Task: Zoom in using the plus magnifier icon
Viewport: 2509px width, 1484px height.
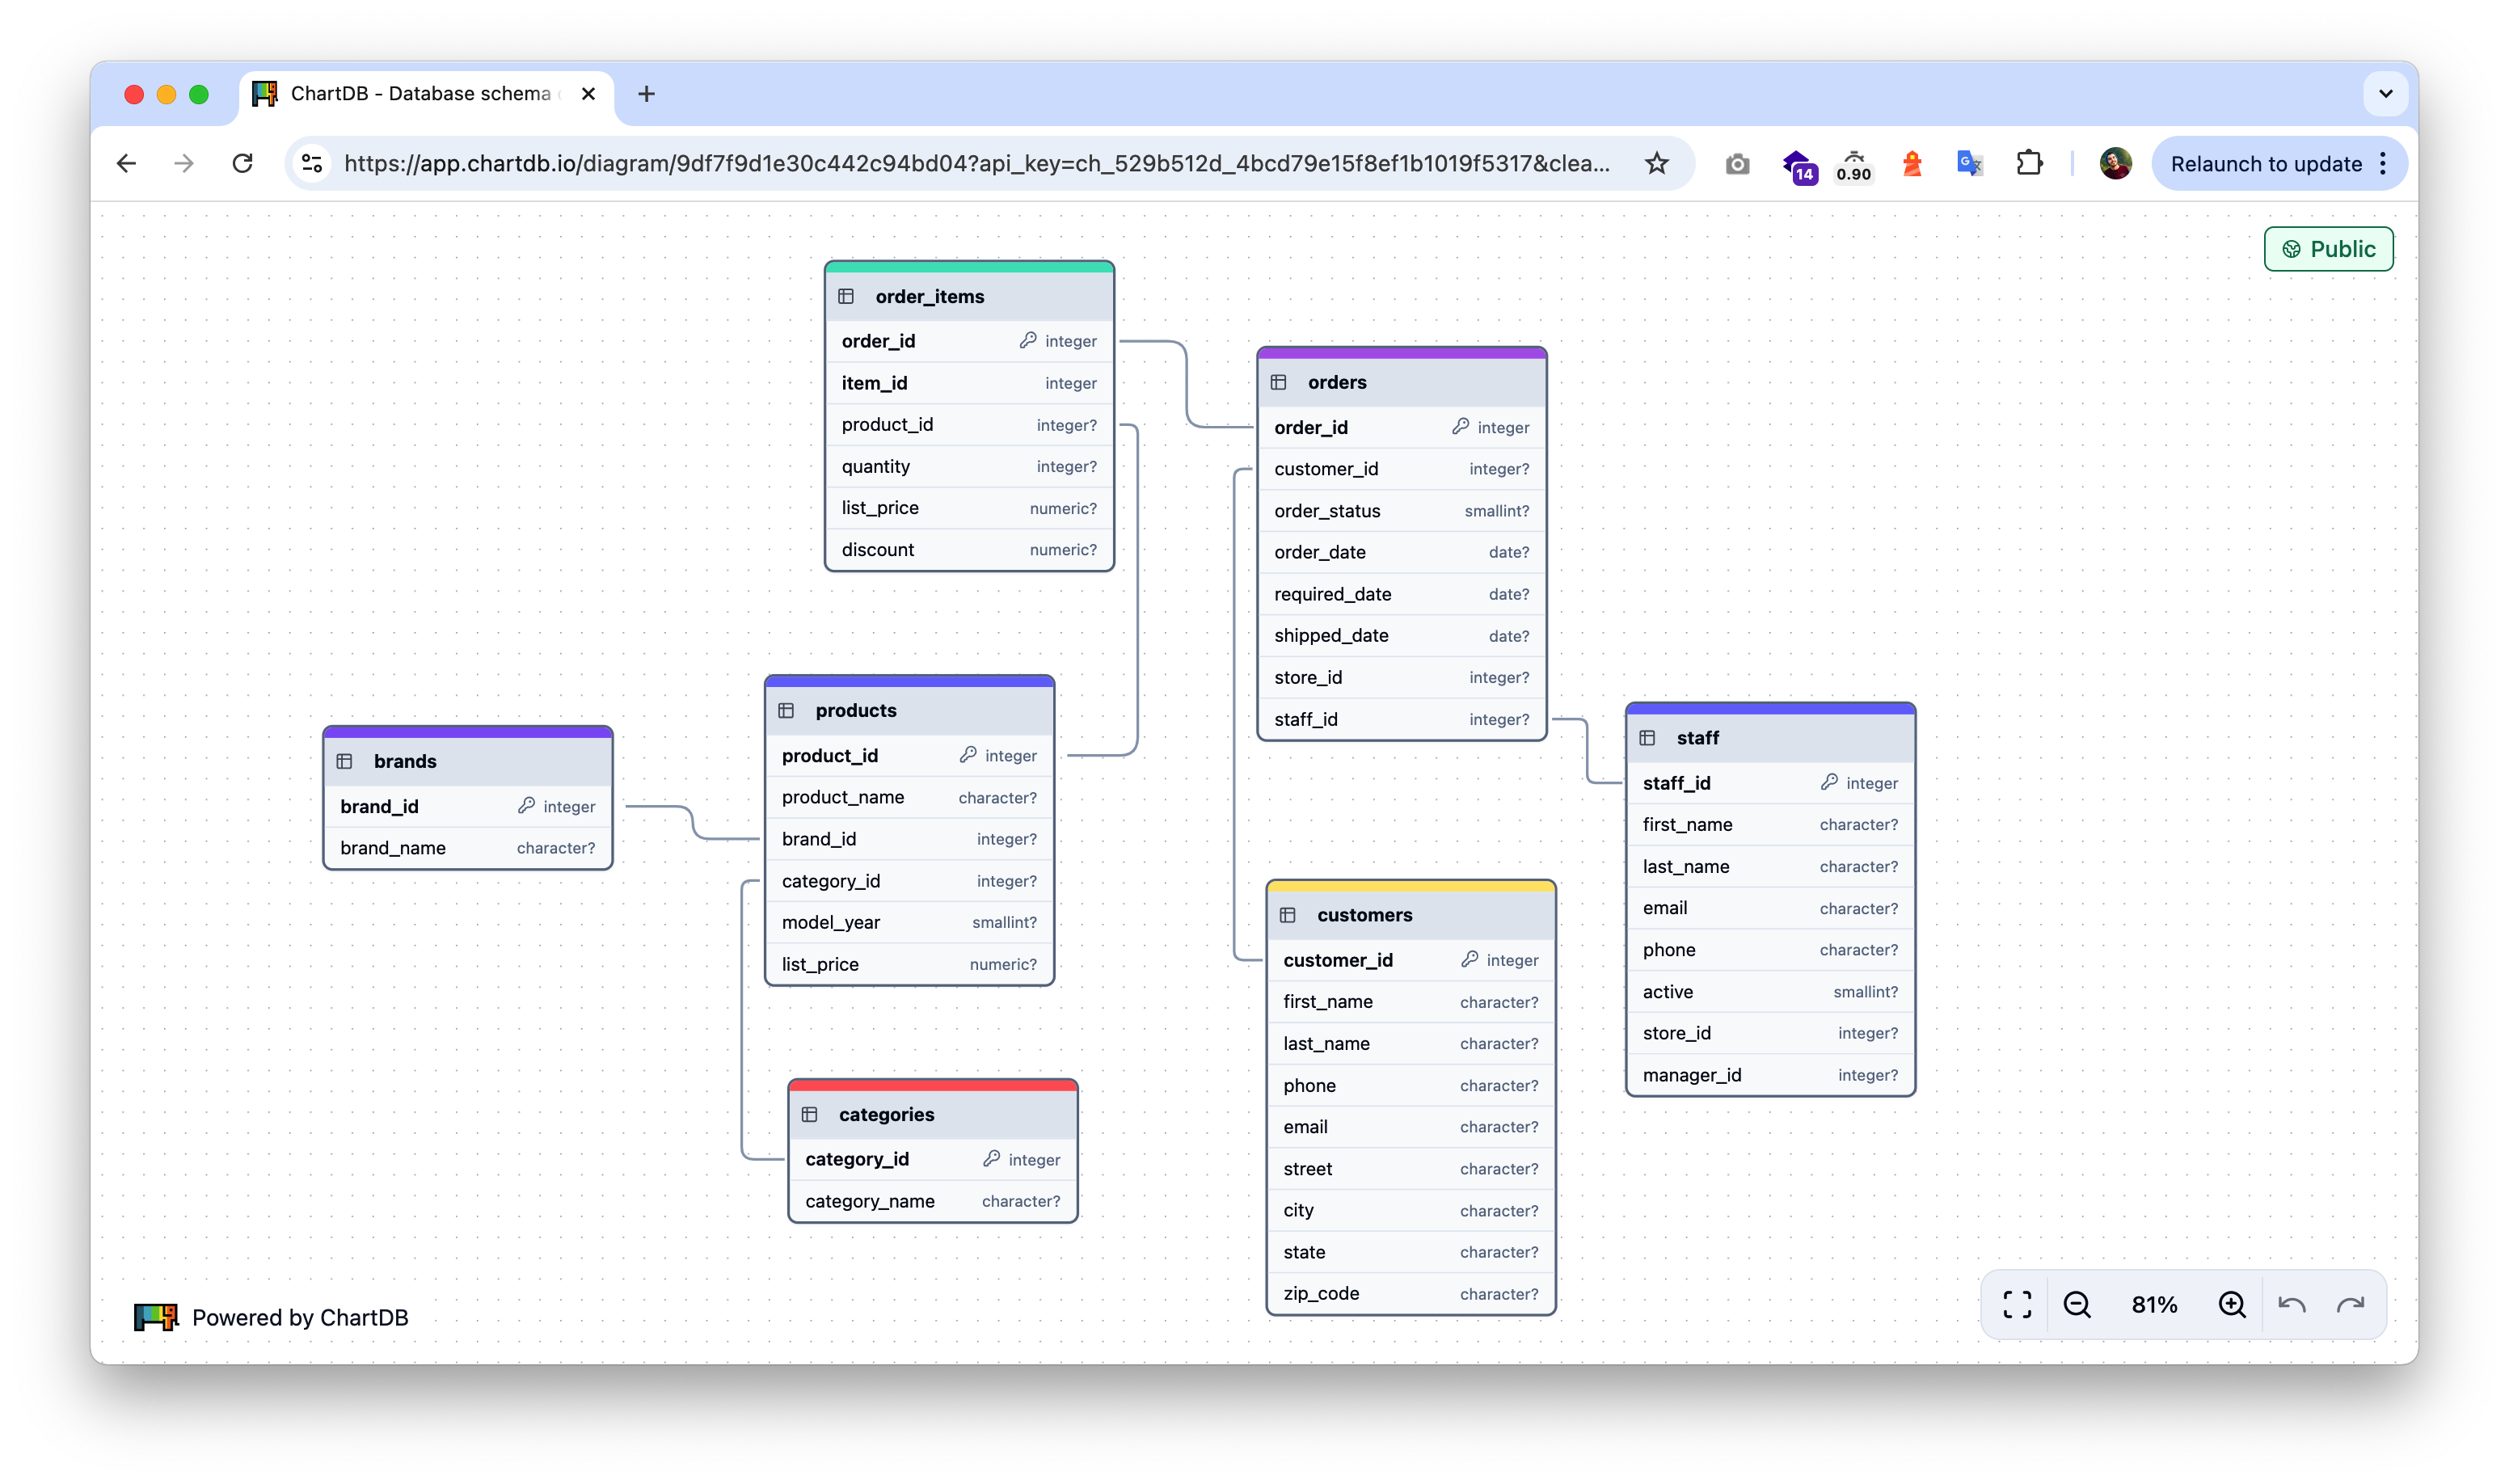Action: click(2232, 1304)
